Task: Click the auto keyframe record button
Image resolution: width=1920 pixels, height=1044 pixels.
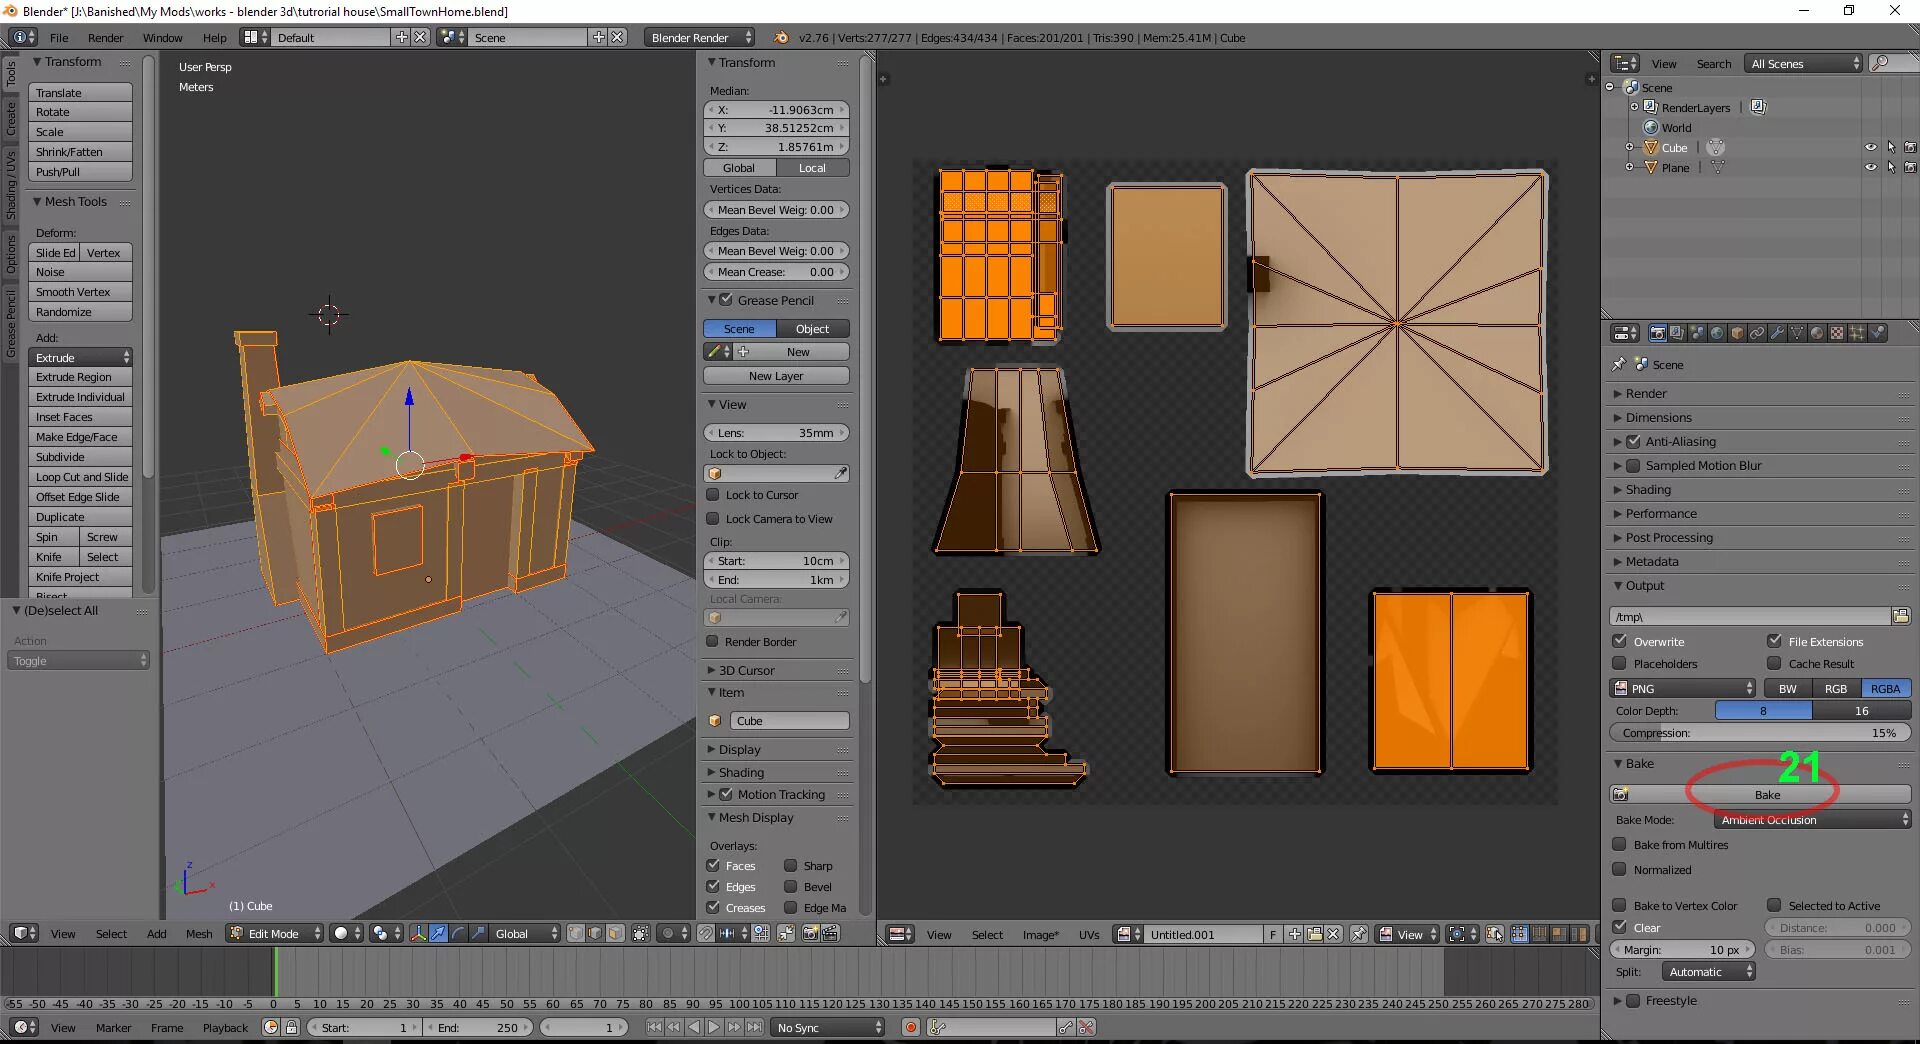Action: pyautogui.click(x=911, y=1027)
